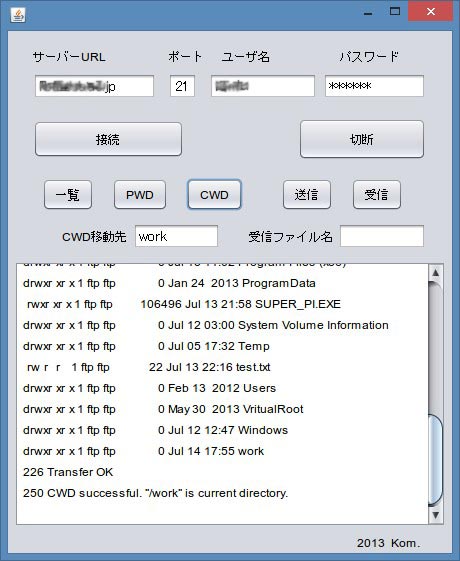The image size is (460, 561).
Task: Click the パスワード label
Action: point(369,57)
